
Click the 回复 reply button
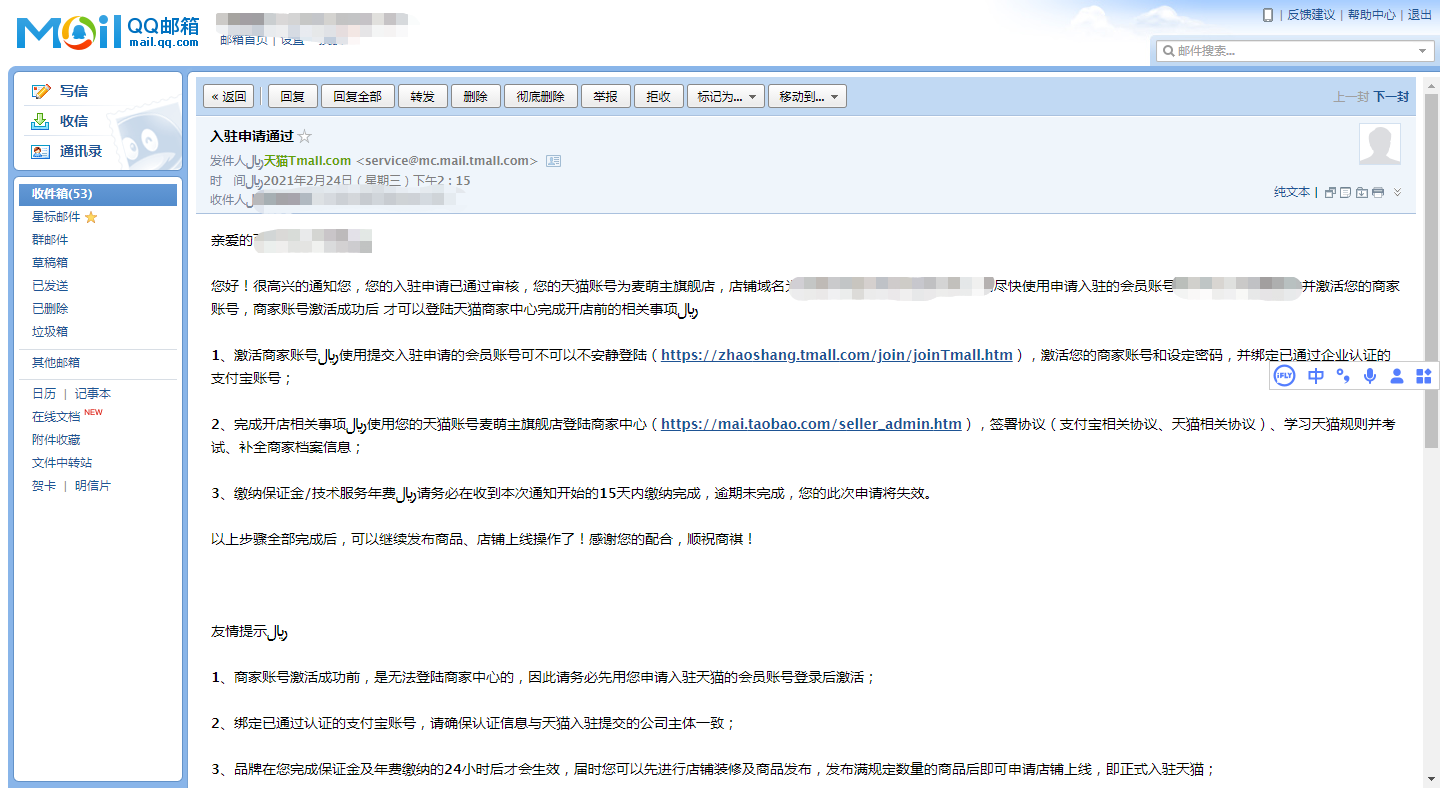293,96
